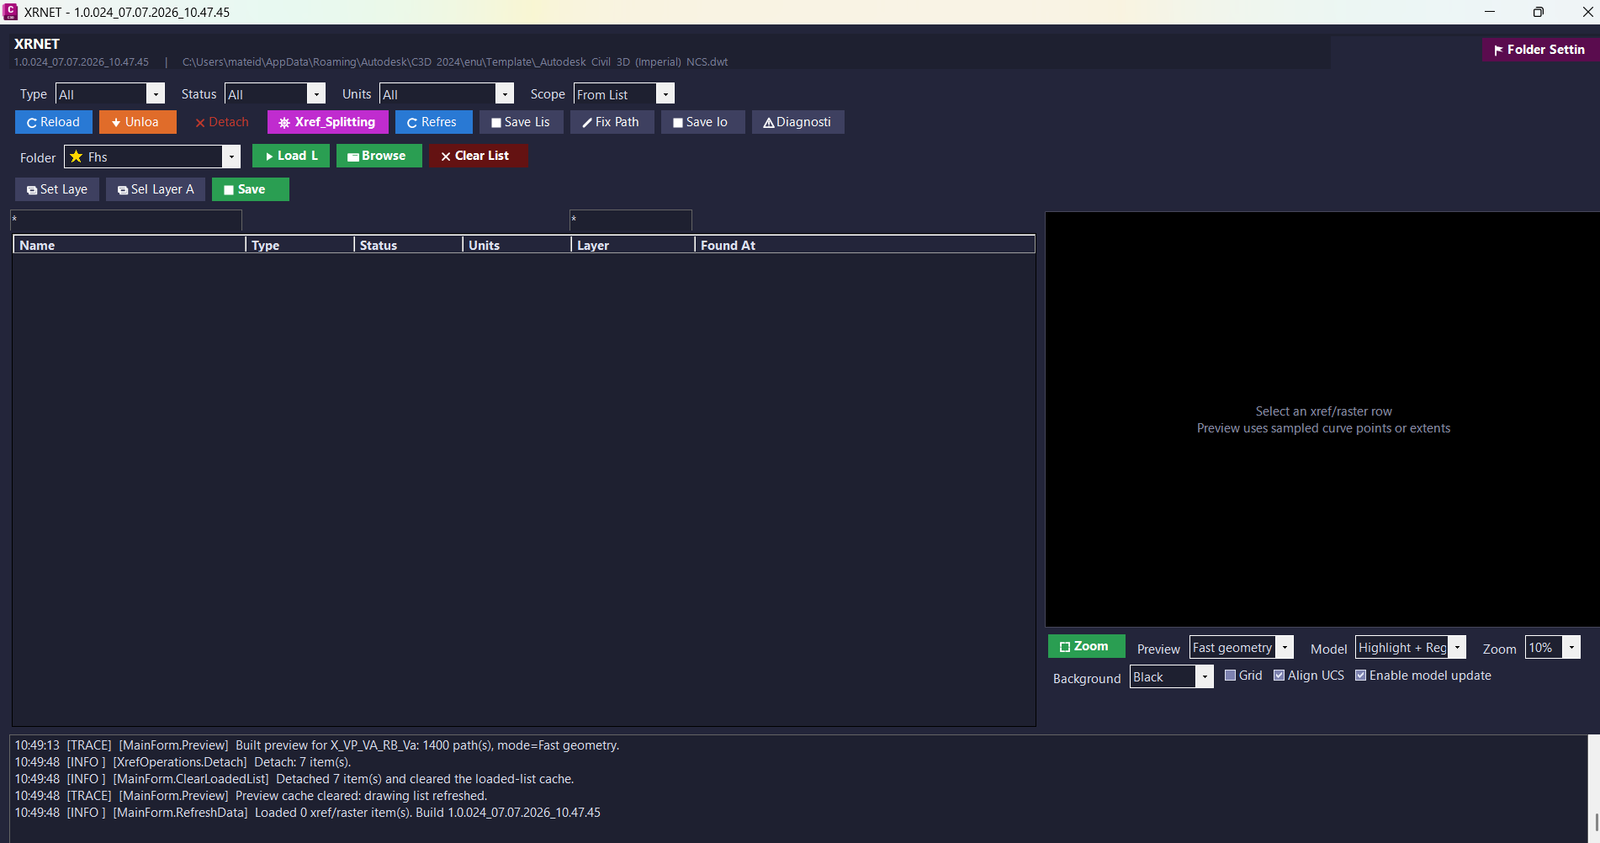The width and height of the screenshot is (1600, 843).
Task: Click the Reload button
Action: point(54,122)
